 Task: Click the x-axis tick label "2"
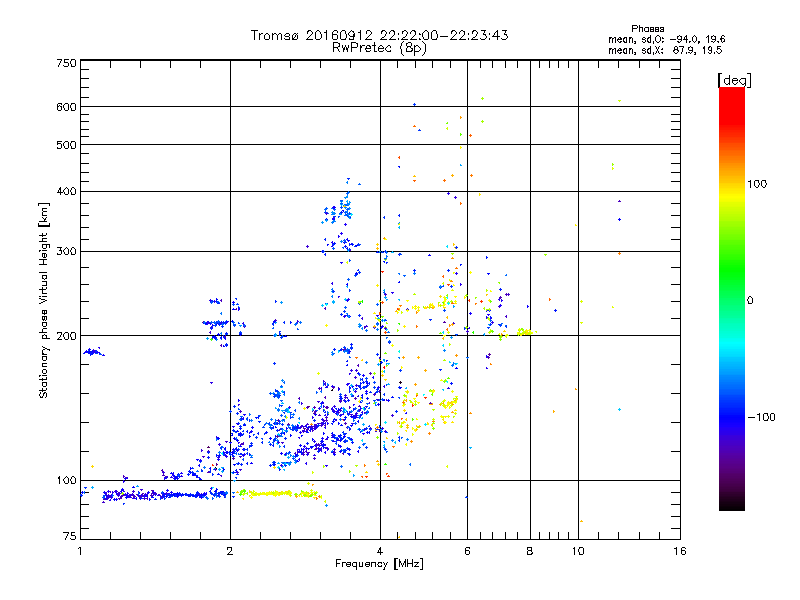pos(230,551)
